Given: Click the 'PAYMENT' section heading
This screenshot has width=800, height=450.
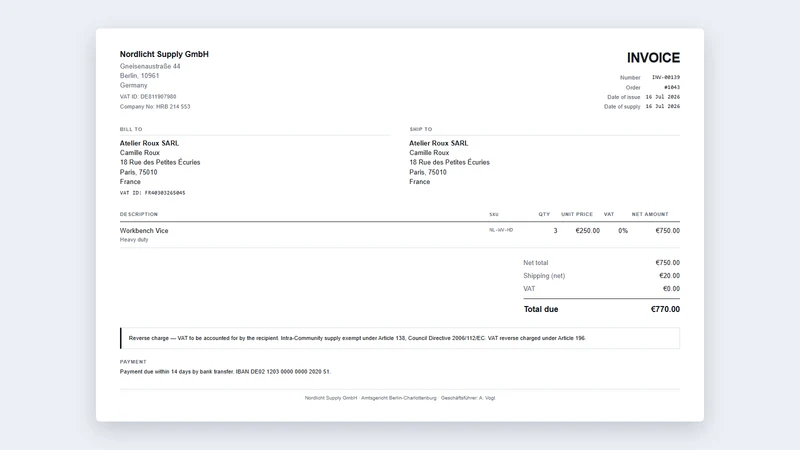Looking at the screenshot, I should [133, 362].
